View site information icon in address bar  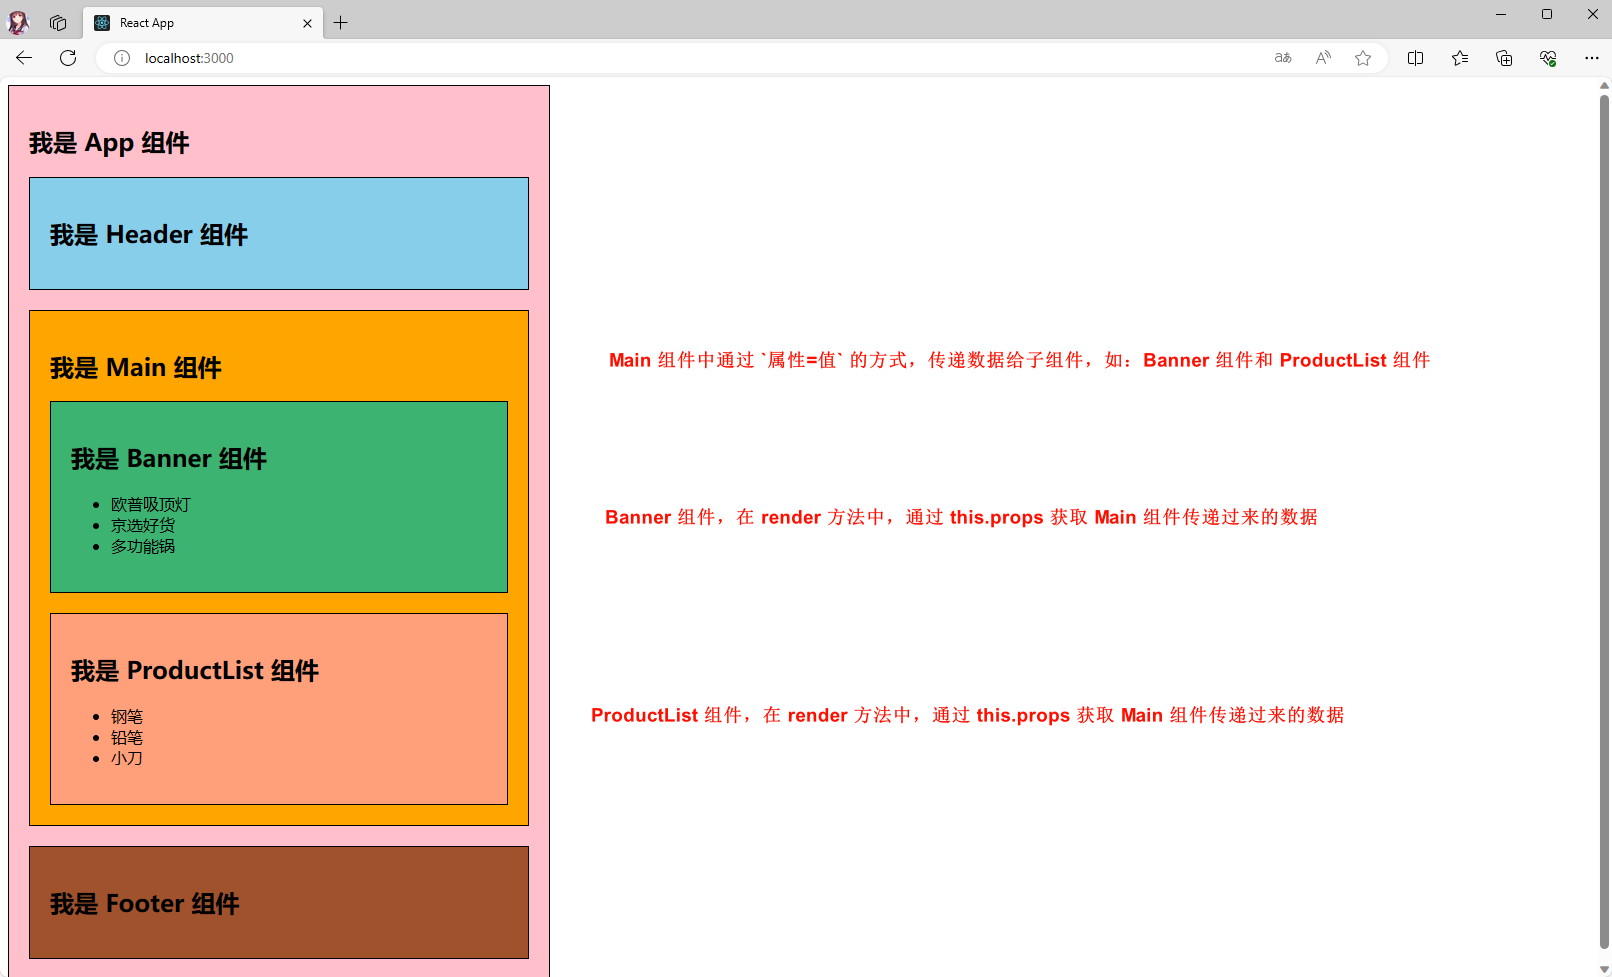click(122, 58)
